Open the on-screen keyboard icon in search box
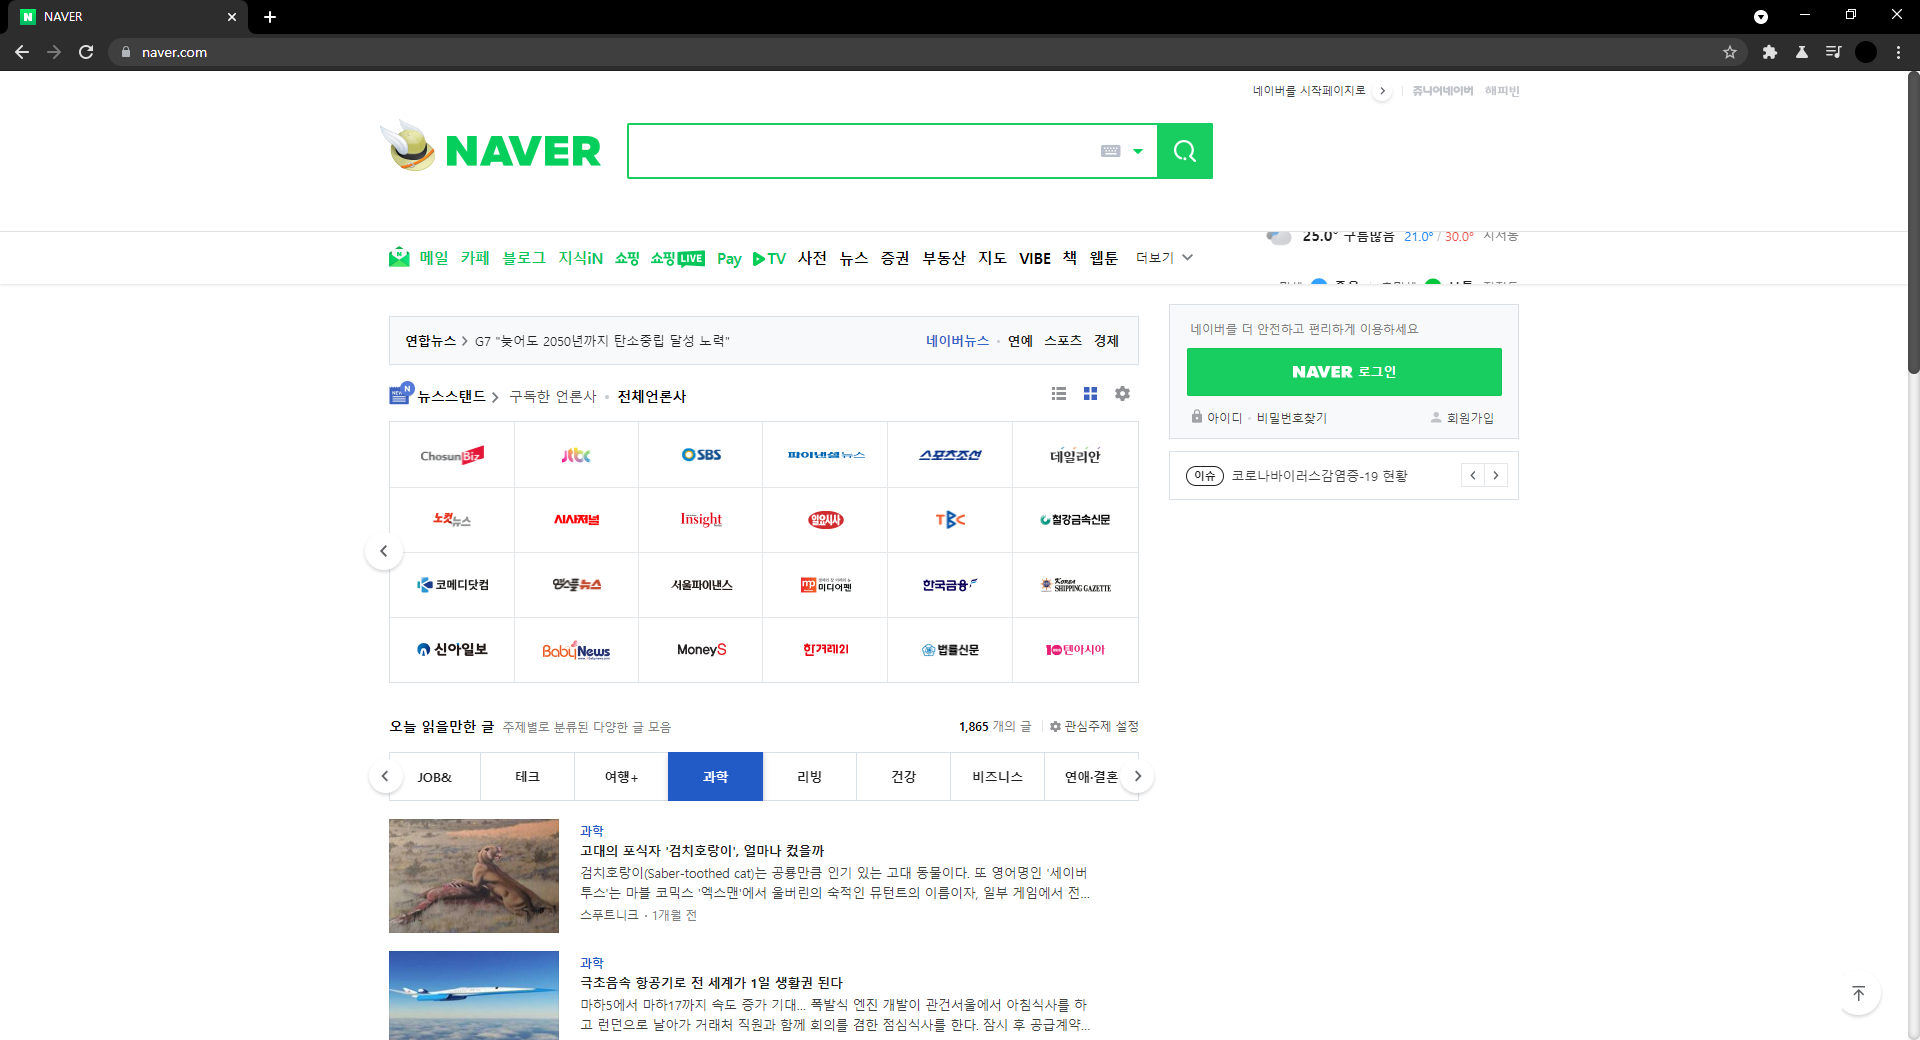The width and height of the screenshot is (1920, 1040). coord(1110,151)
